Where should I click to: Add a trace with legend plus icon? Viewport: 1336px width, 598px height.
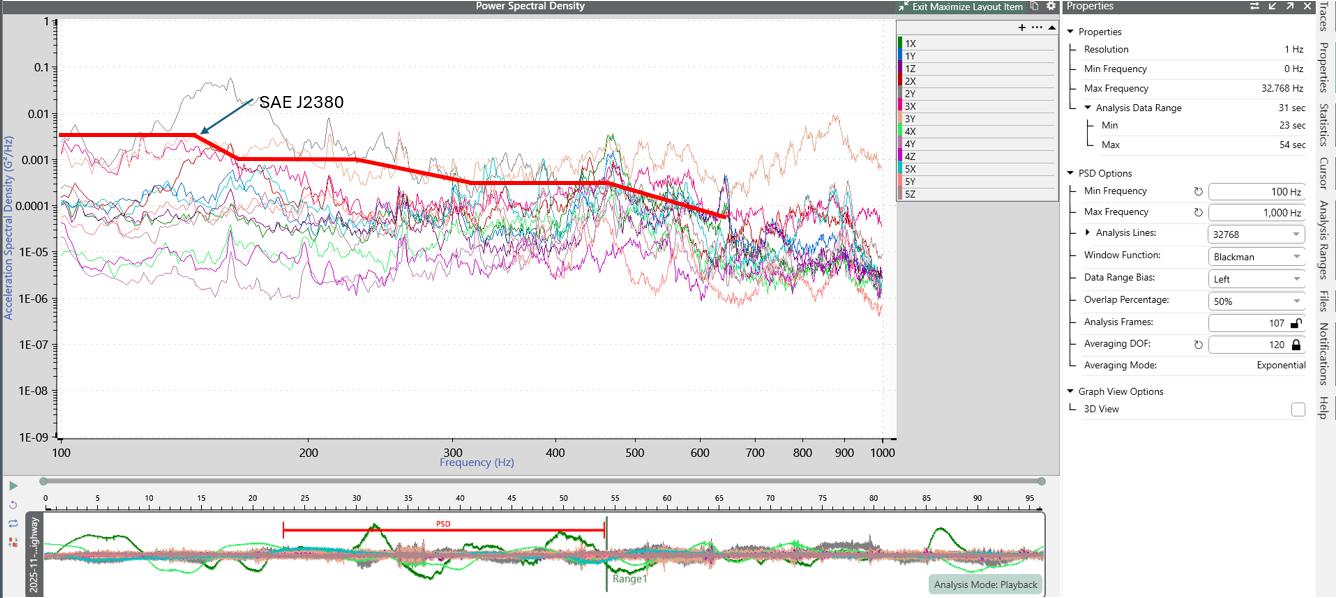1022,28
